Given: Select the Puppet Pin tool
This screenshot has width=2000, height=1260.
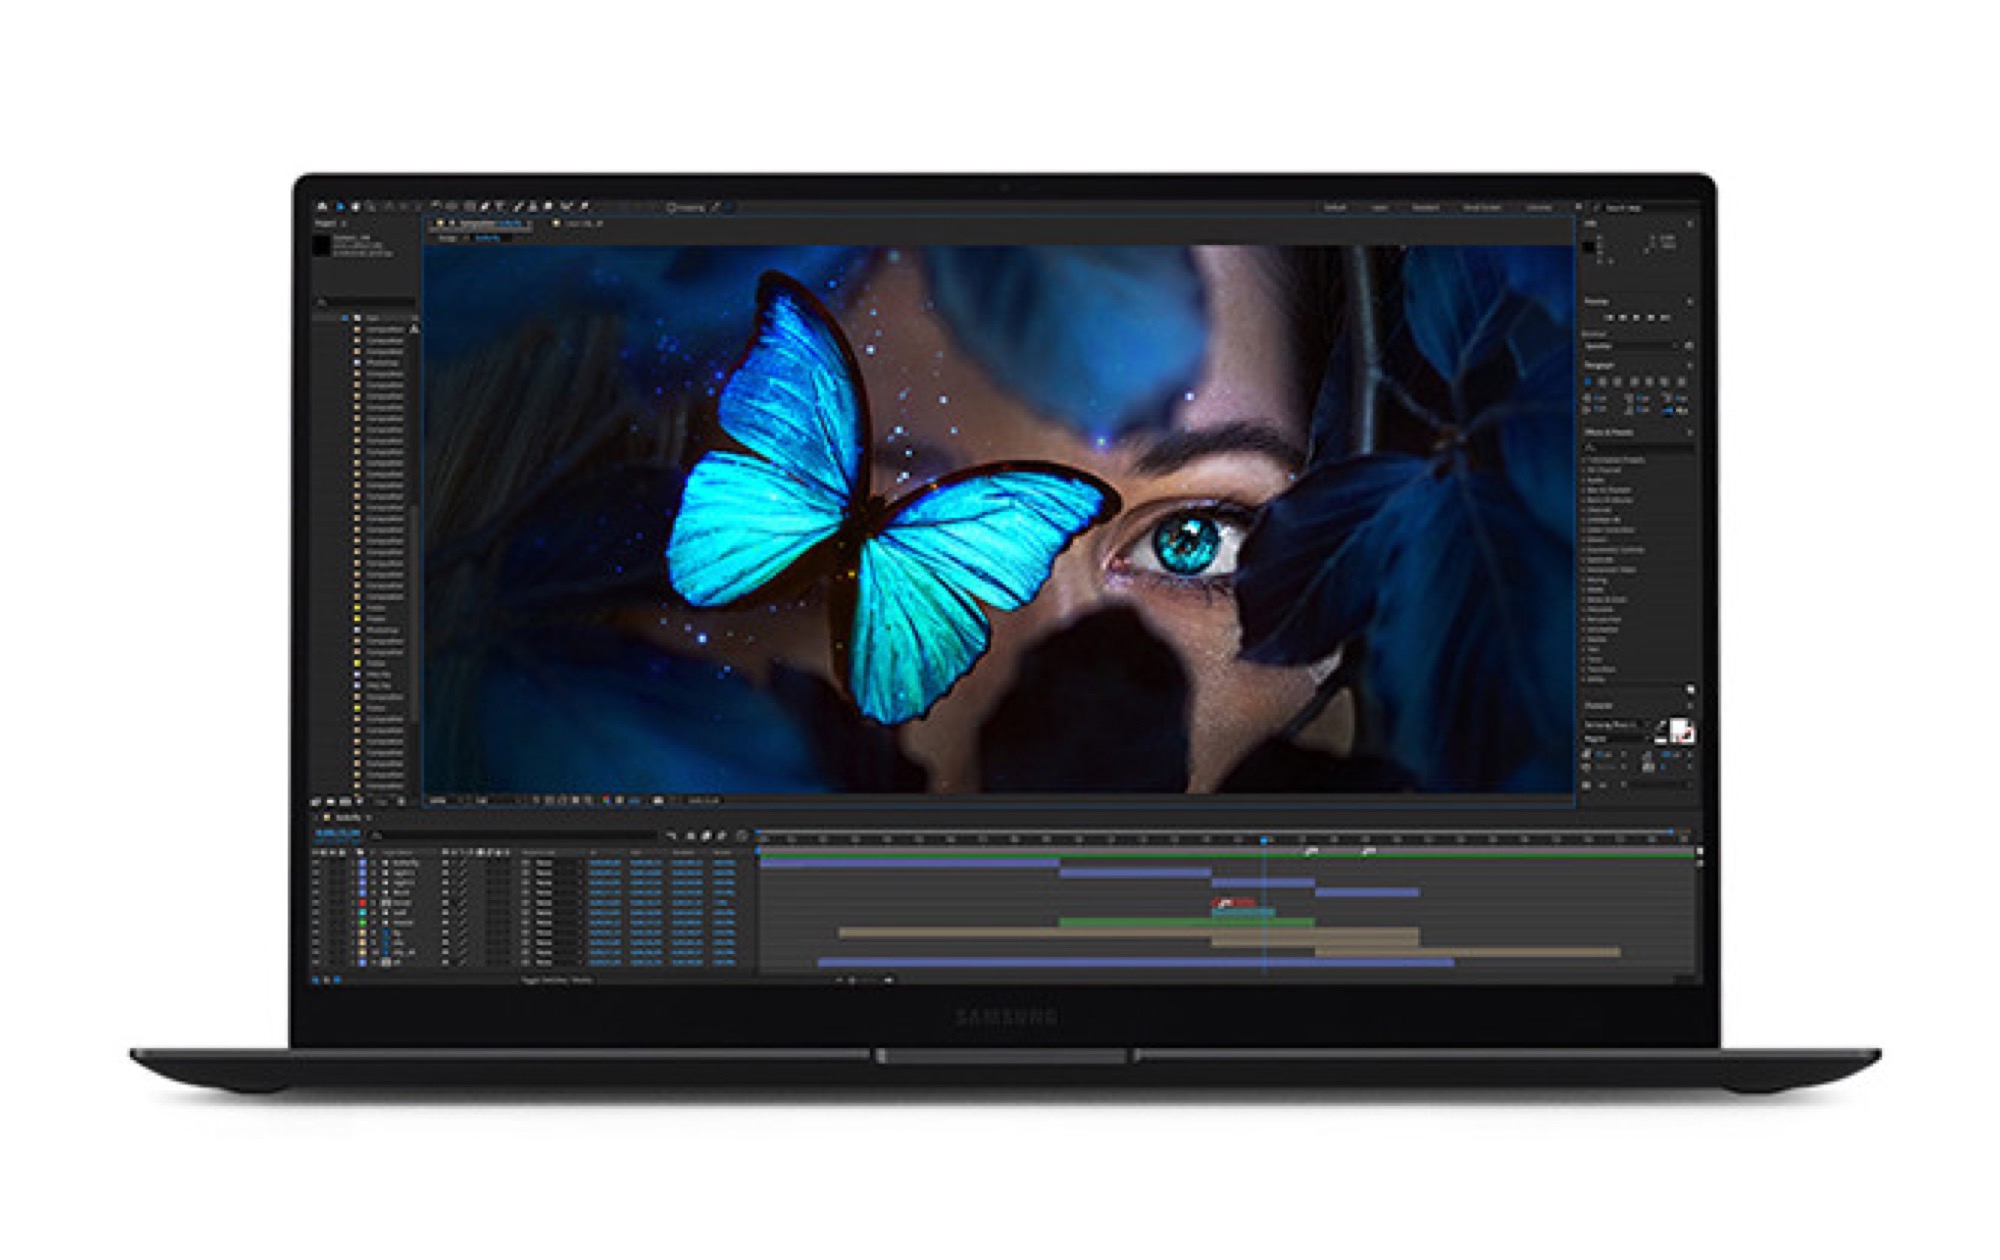Looking at the screenshot, I should coord(584,207).
